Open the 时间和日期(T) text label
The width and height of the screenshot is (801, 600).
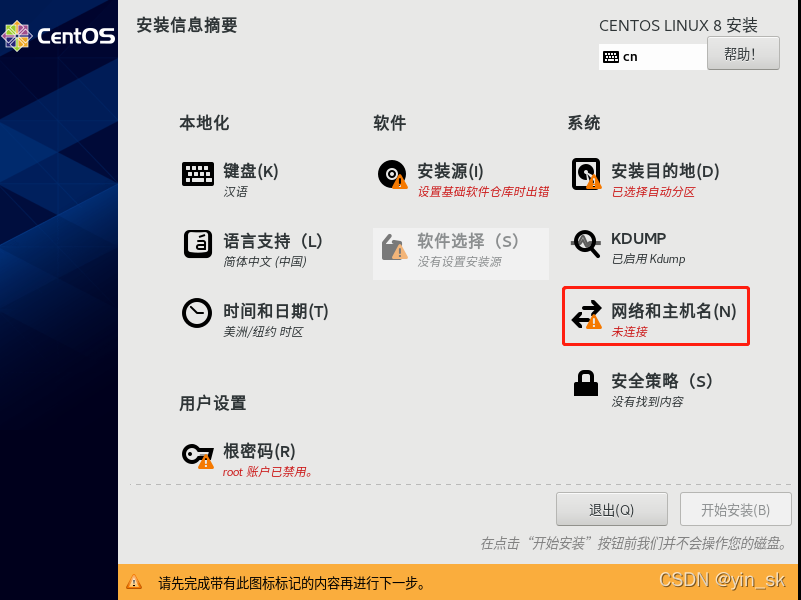(x=275, y=311)
